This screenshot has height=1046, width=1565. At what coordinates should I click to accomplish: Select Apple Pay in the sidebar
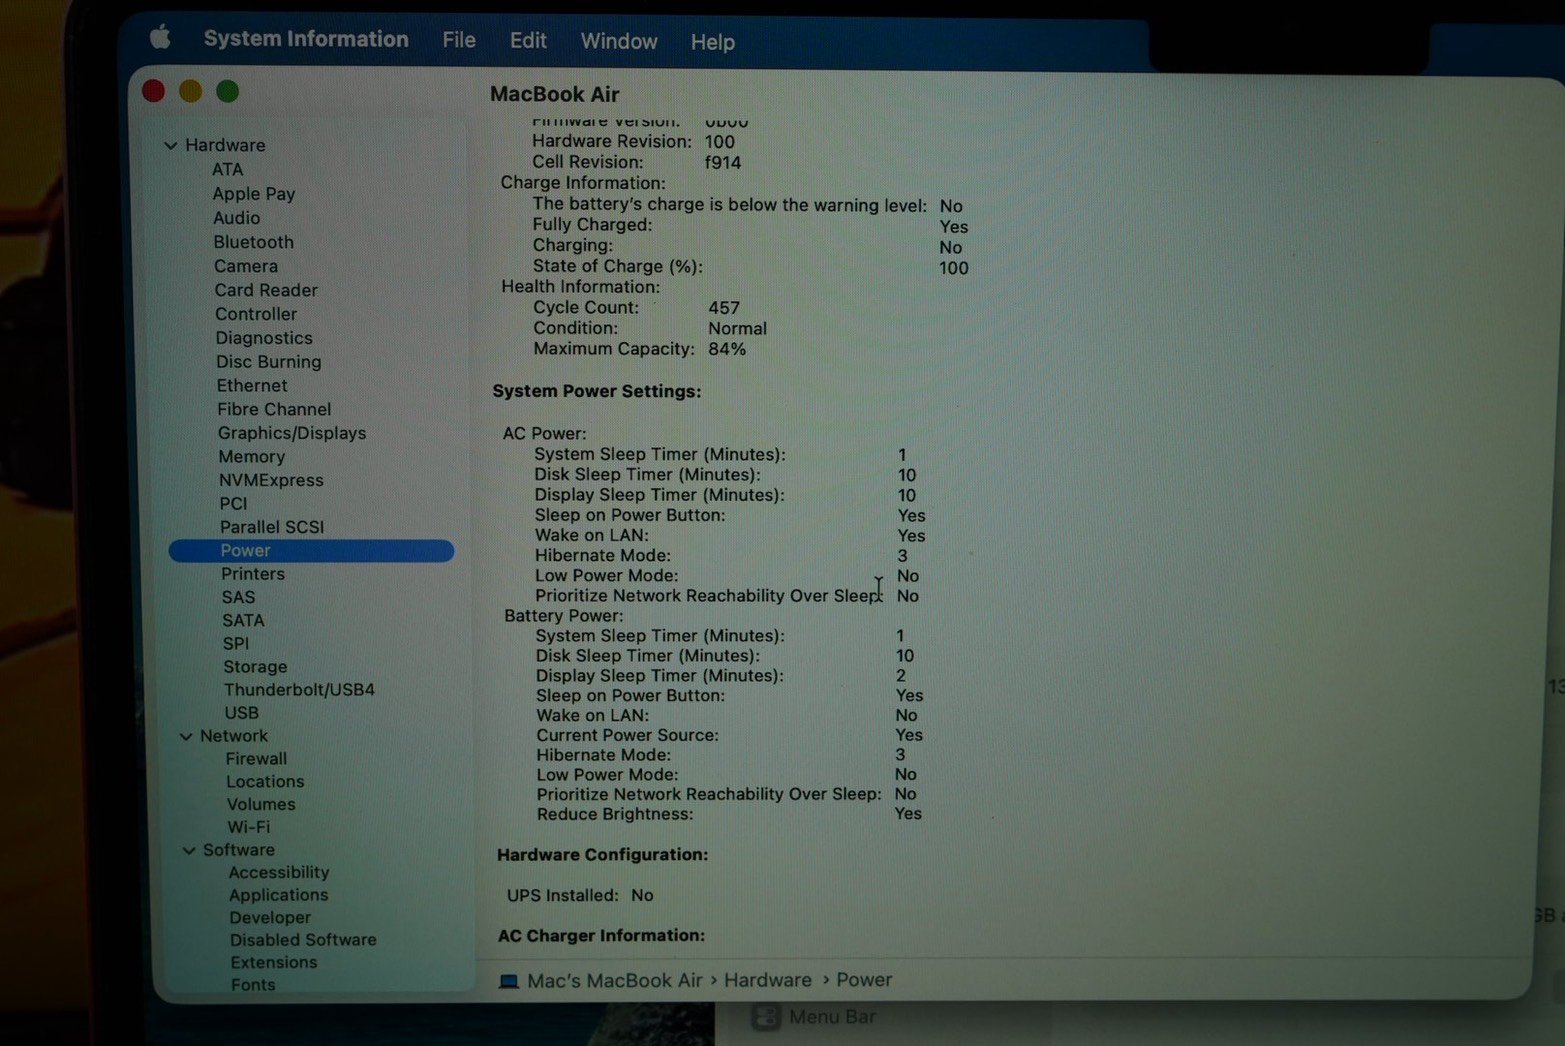pos(254,193)
